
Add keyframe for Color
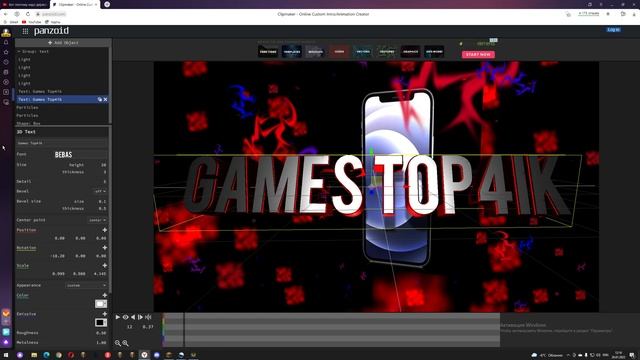pos(104,295)
